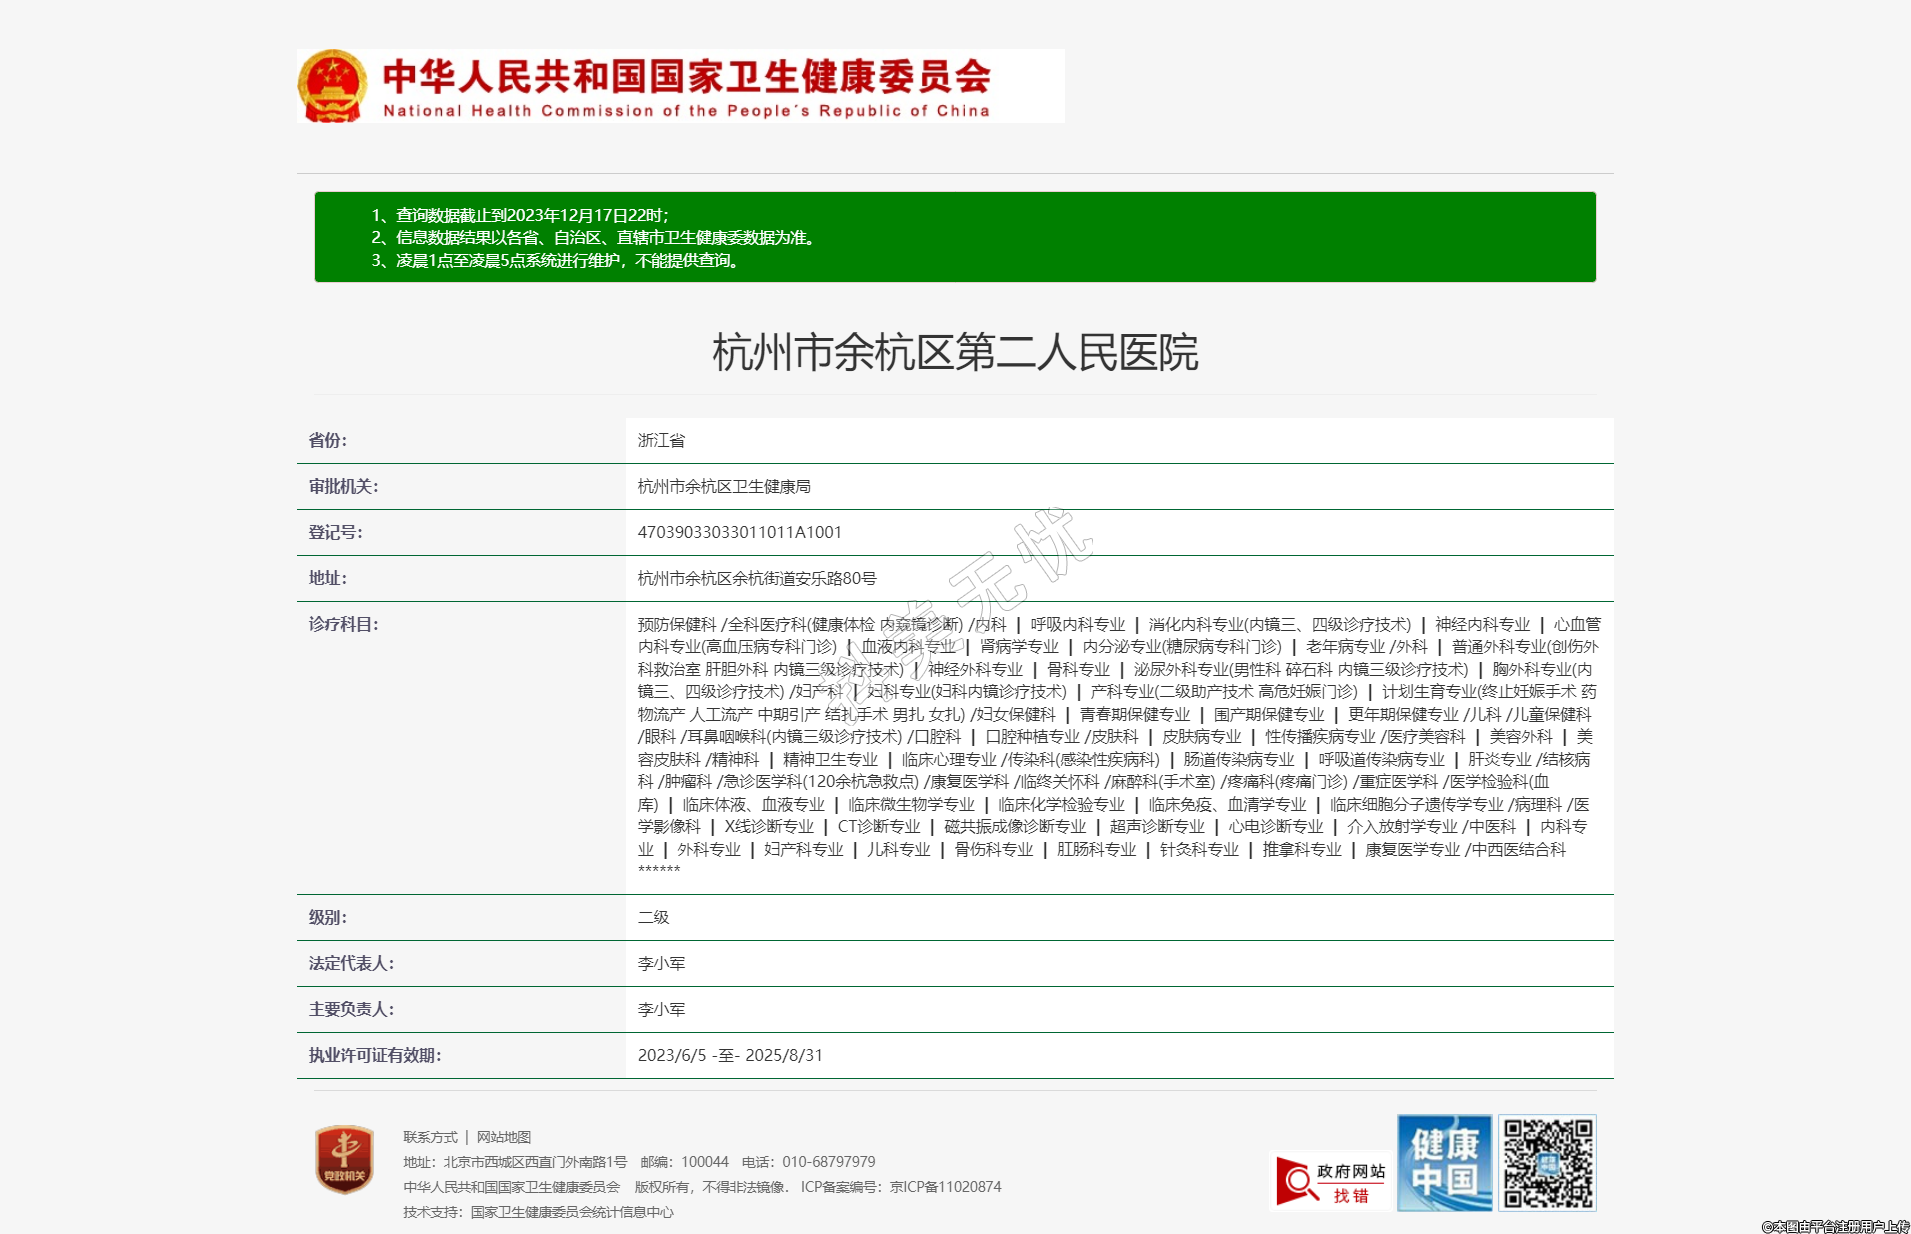
Task: Click the green query notice banner
Action: [x=955, y=237]
